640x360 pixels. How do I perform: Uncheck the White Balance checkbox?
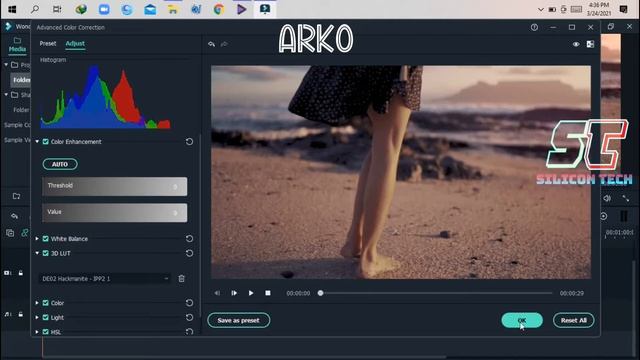click(x=46, y=238)
